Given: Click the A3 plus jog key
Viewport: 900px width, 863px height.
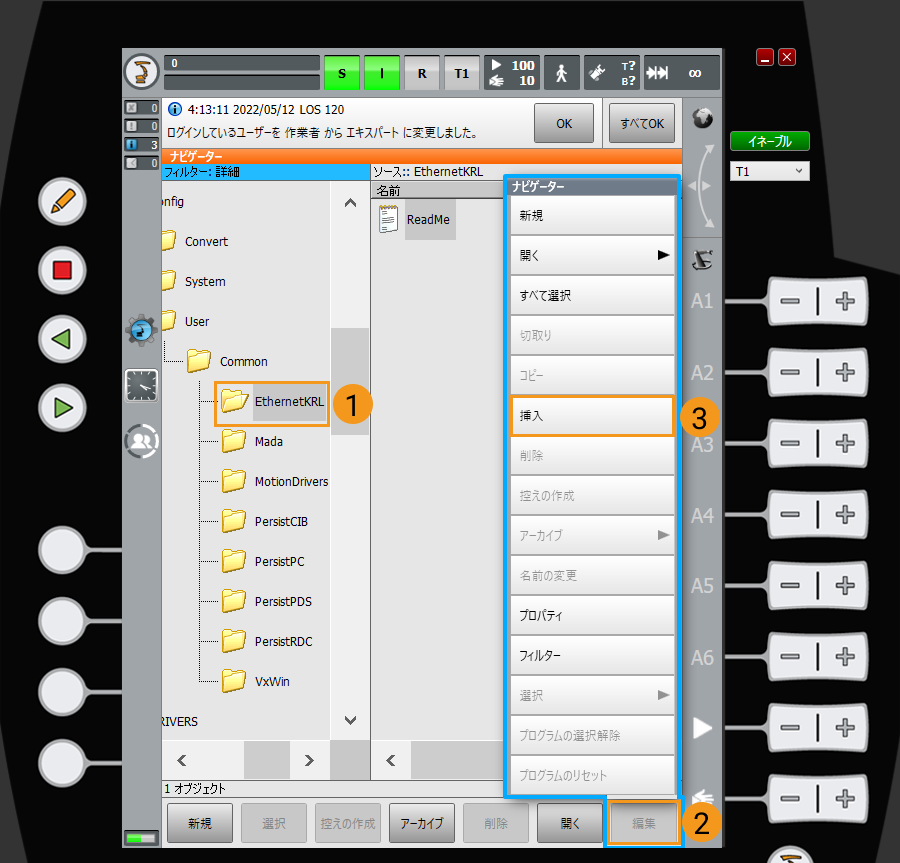Looking at the screenshot, I should tap(845, 443).
